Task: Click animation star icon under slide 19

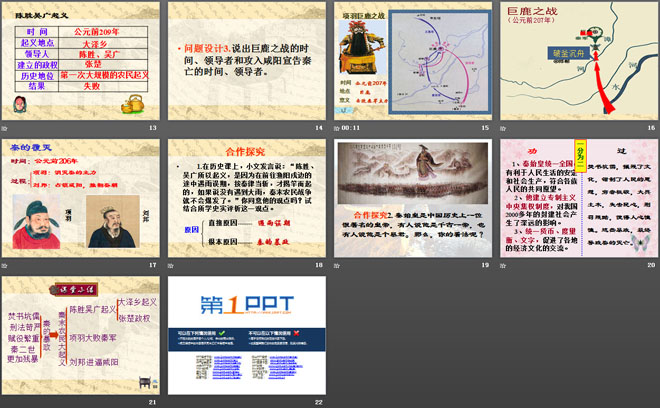Action: pyautogui.click(x=337, y=266)
